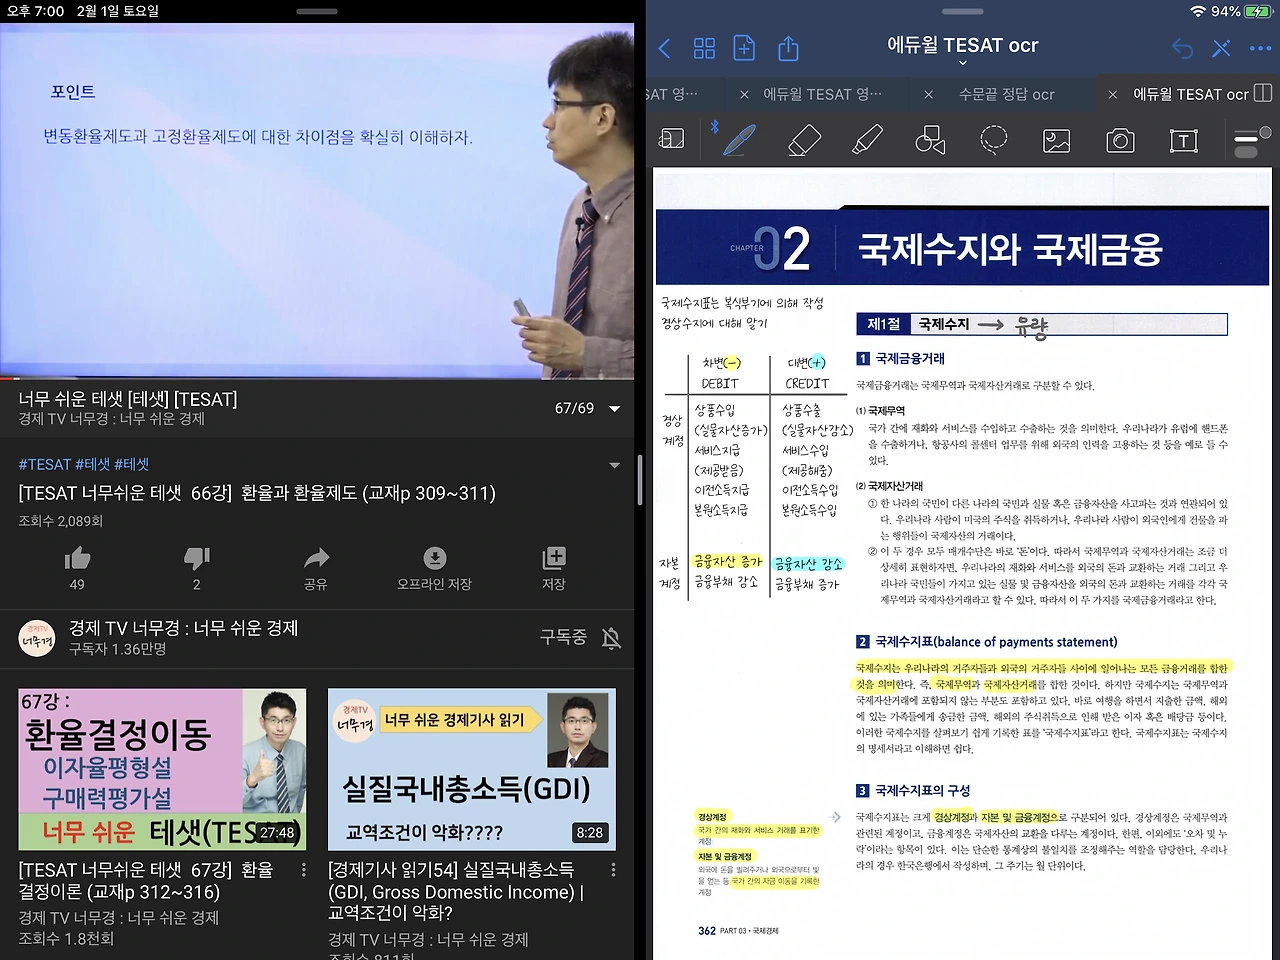Open the [TESAT 너무쉬운 테샛 67강] video title
Image resolution: width=1280 pixels, height=960 pixels.
146,881
